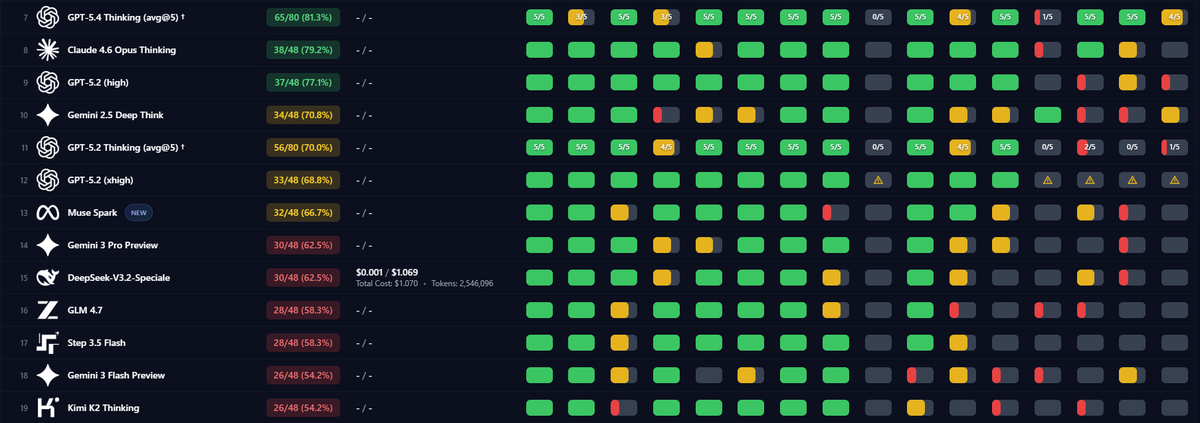Click the 38/48 (79.2%) score badge
The image size is (1200, 423).
coord(303,50)
